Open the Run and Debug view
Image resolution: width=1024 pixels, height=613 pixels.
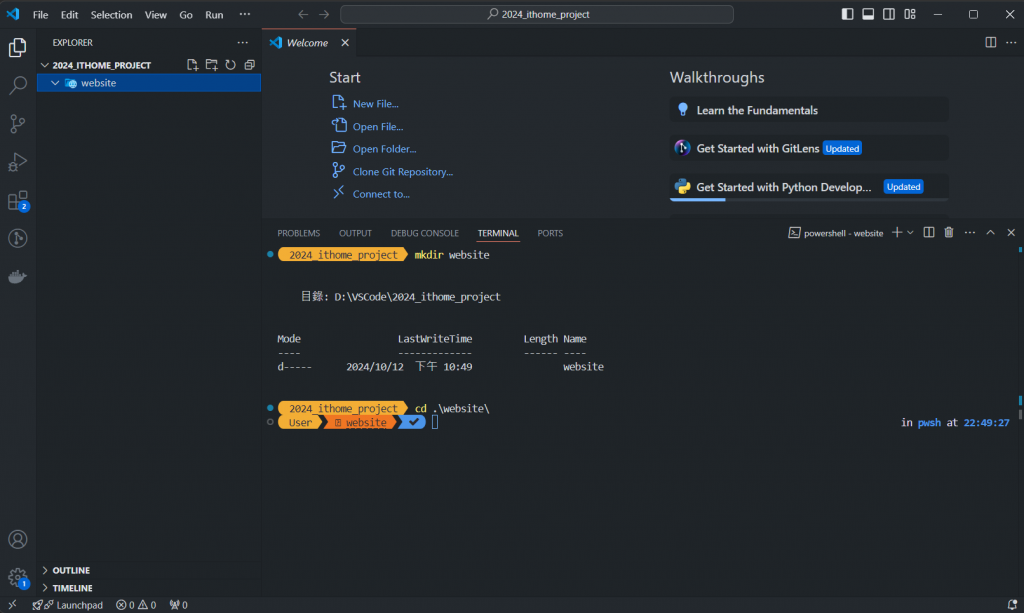click(18, 162)
